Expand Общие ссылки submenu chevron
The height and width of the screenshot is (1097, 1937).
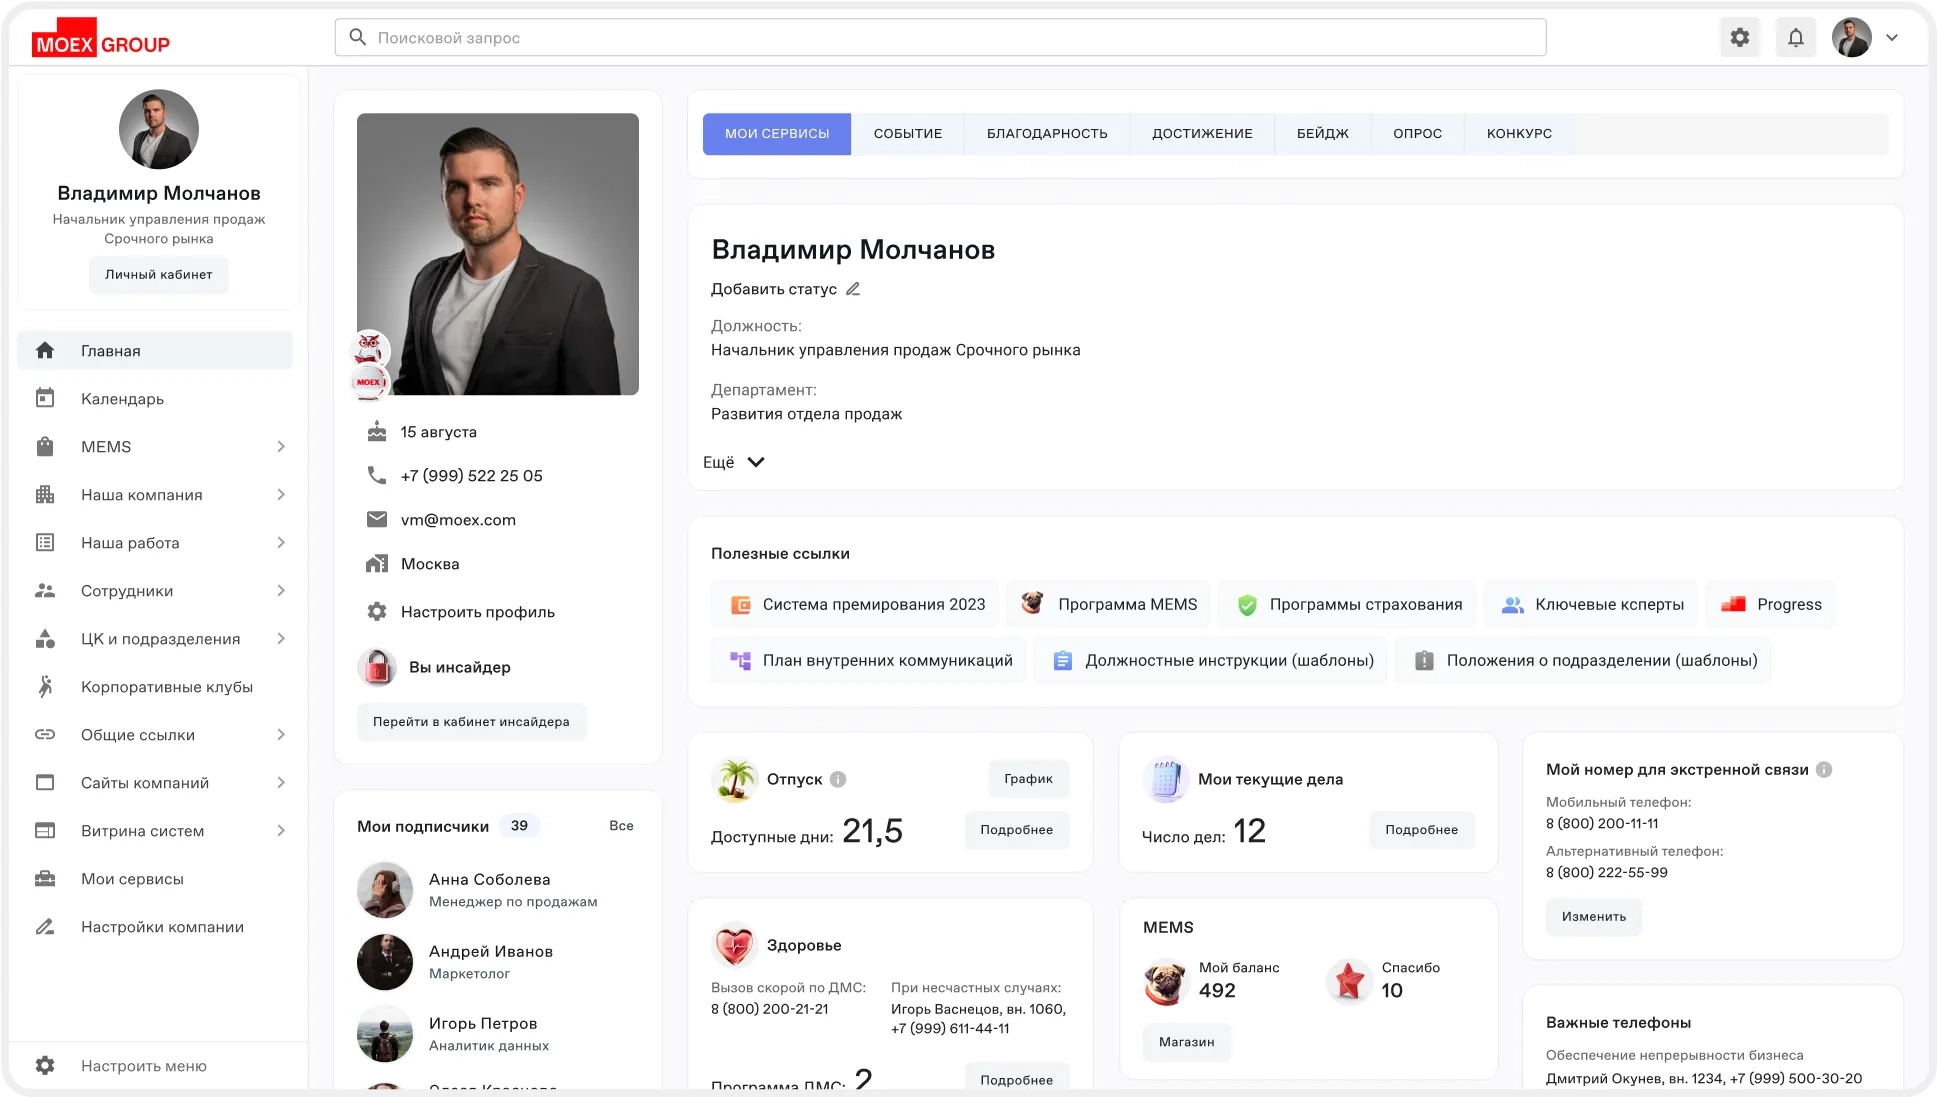pos(281,735)
